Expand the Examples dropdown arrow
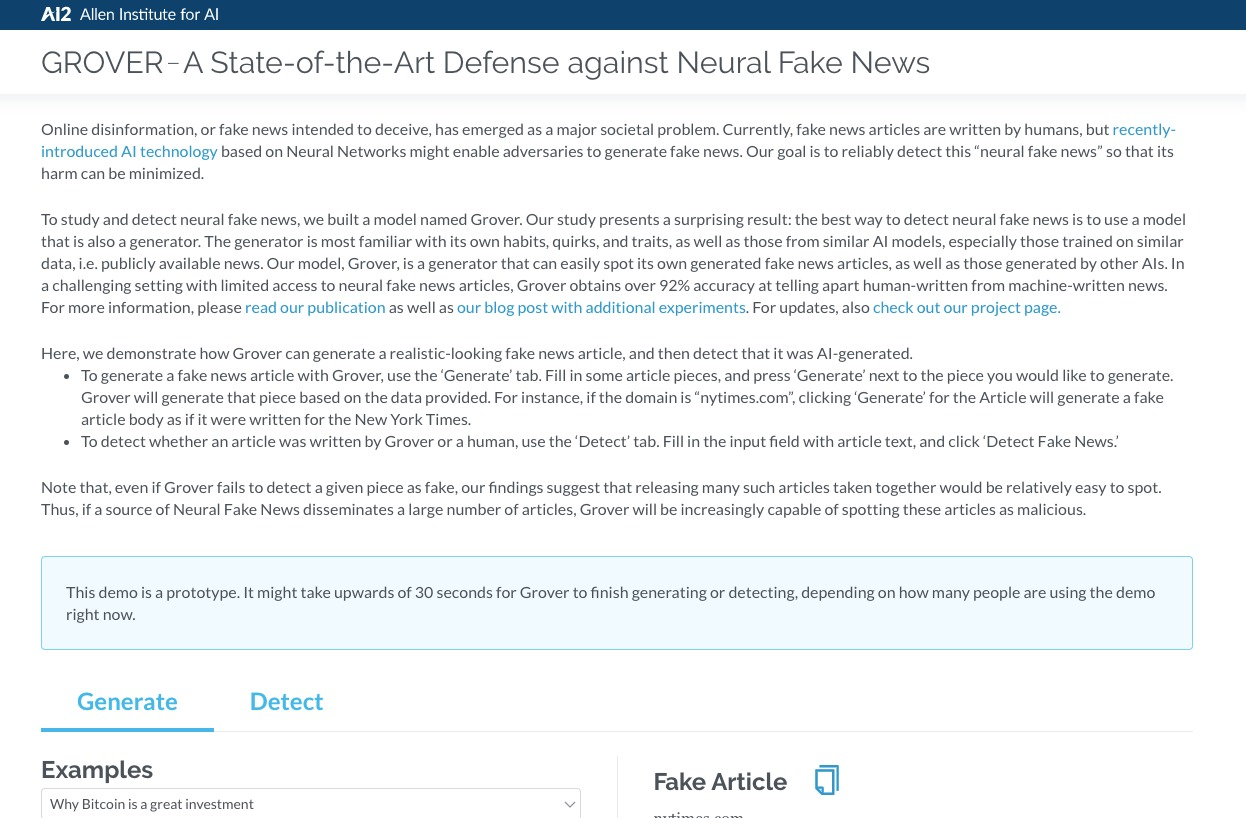1246x818 pixels. click(x=569, y=804)
